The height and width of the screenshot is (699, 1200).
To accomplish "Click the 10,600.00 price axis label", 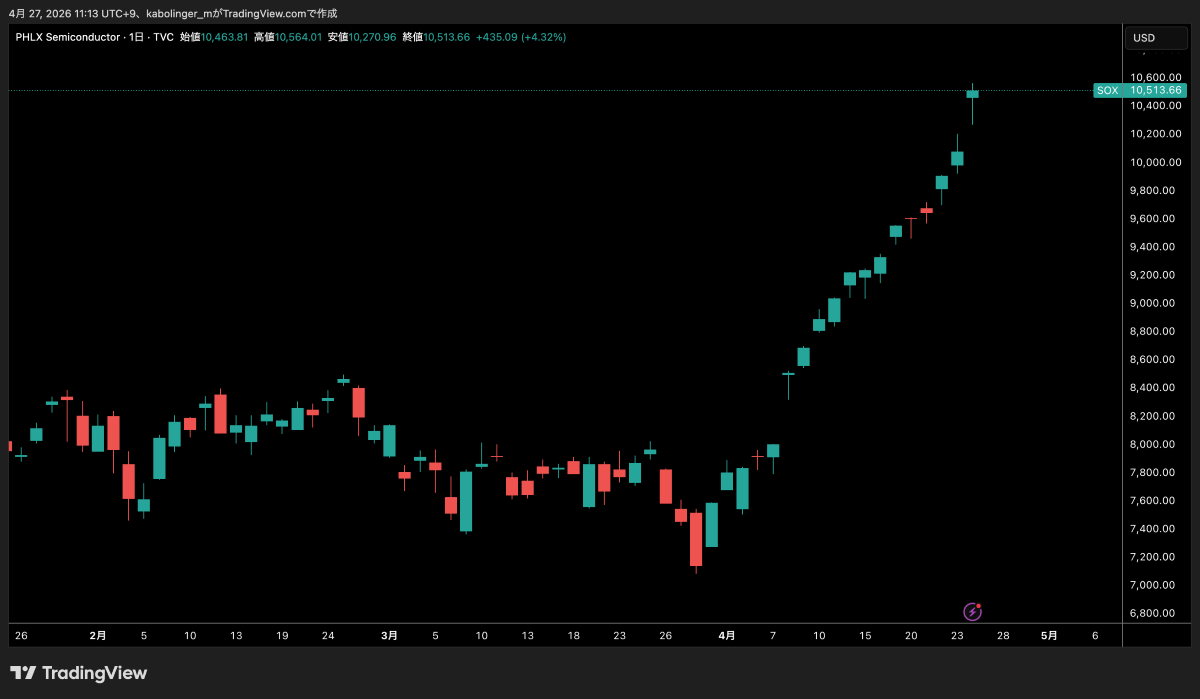I will [1156, 78].
